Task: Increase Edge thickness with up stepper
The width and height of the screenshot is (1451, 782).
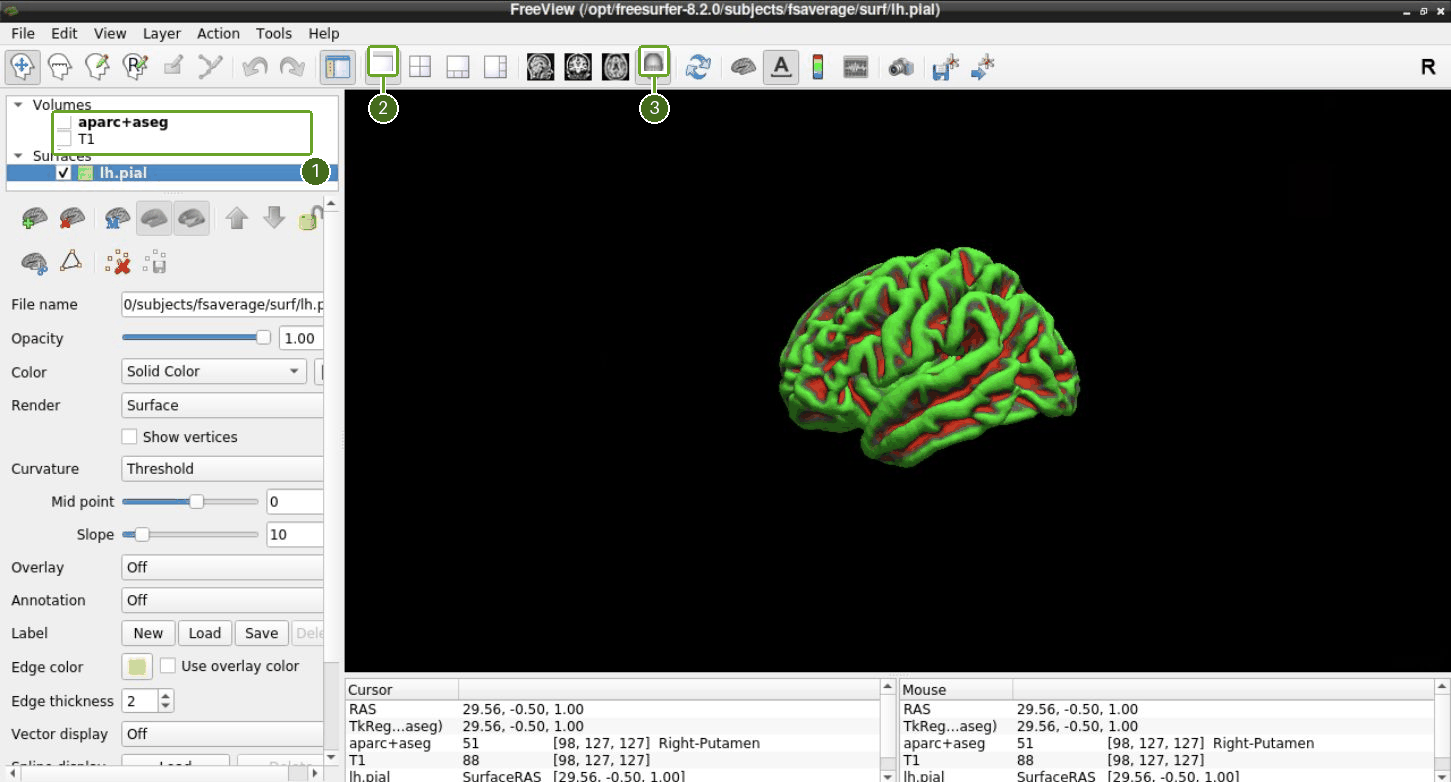Action: tap(166, 695)
